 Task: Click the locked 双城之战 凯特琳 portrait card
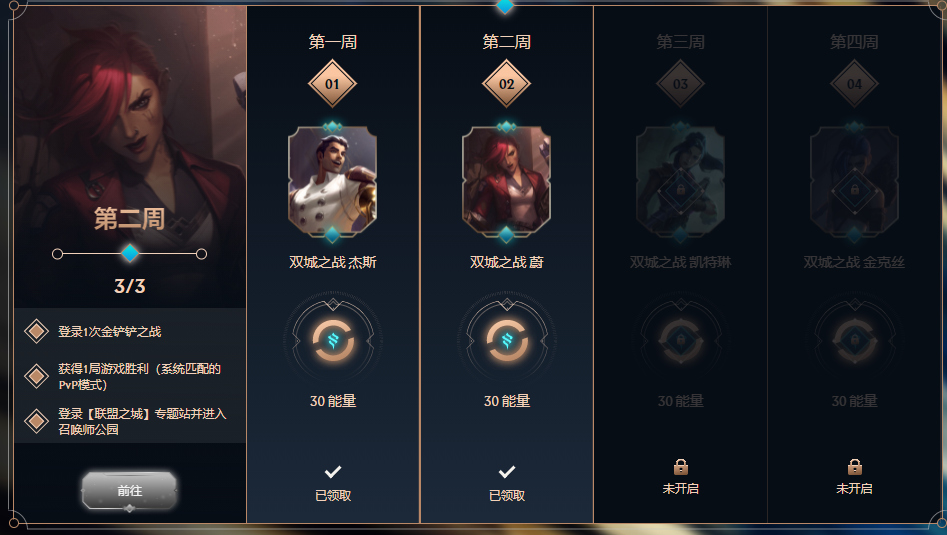(x=680, y=181)
